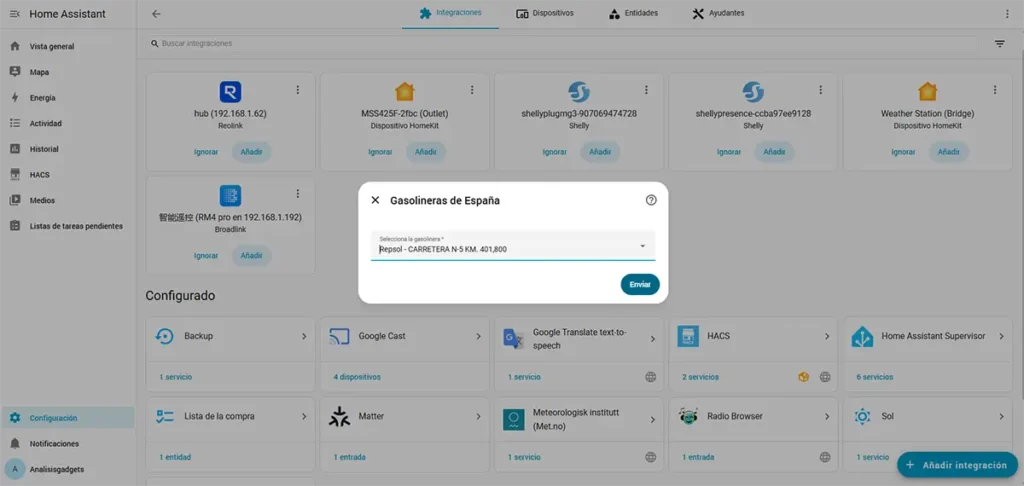Image resolution: width=1024 pixels, height=486 pixels.
Task: Switch to the Ayudantes tab
Action: pos(718,13)
